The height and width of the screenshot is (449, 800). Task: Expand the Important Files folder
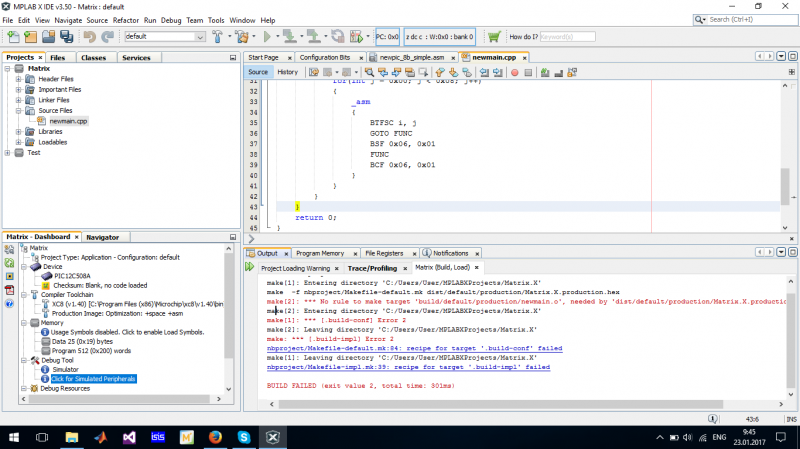(18, 90)
